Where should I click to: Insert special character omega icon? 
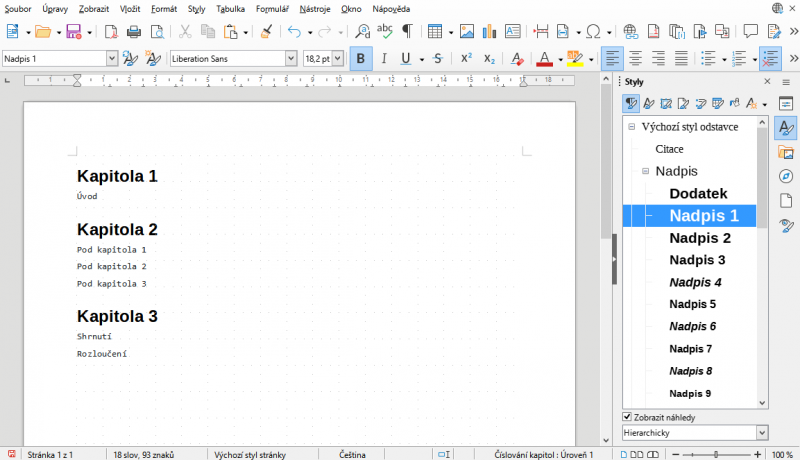click(x=593, y=32)
